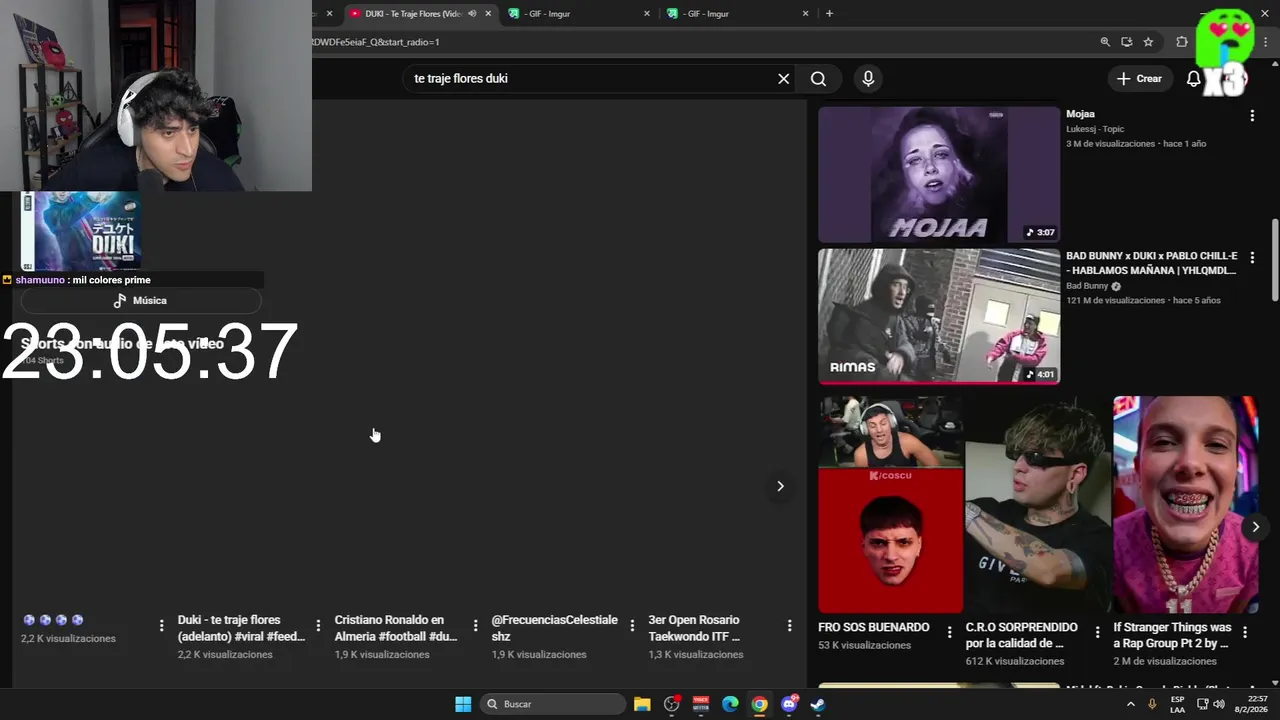Image resolution: width=1280 pixels, height=720 pixels.
Task: Open options for Duki te traje flores adelanto short
Action: 318,626
